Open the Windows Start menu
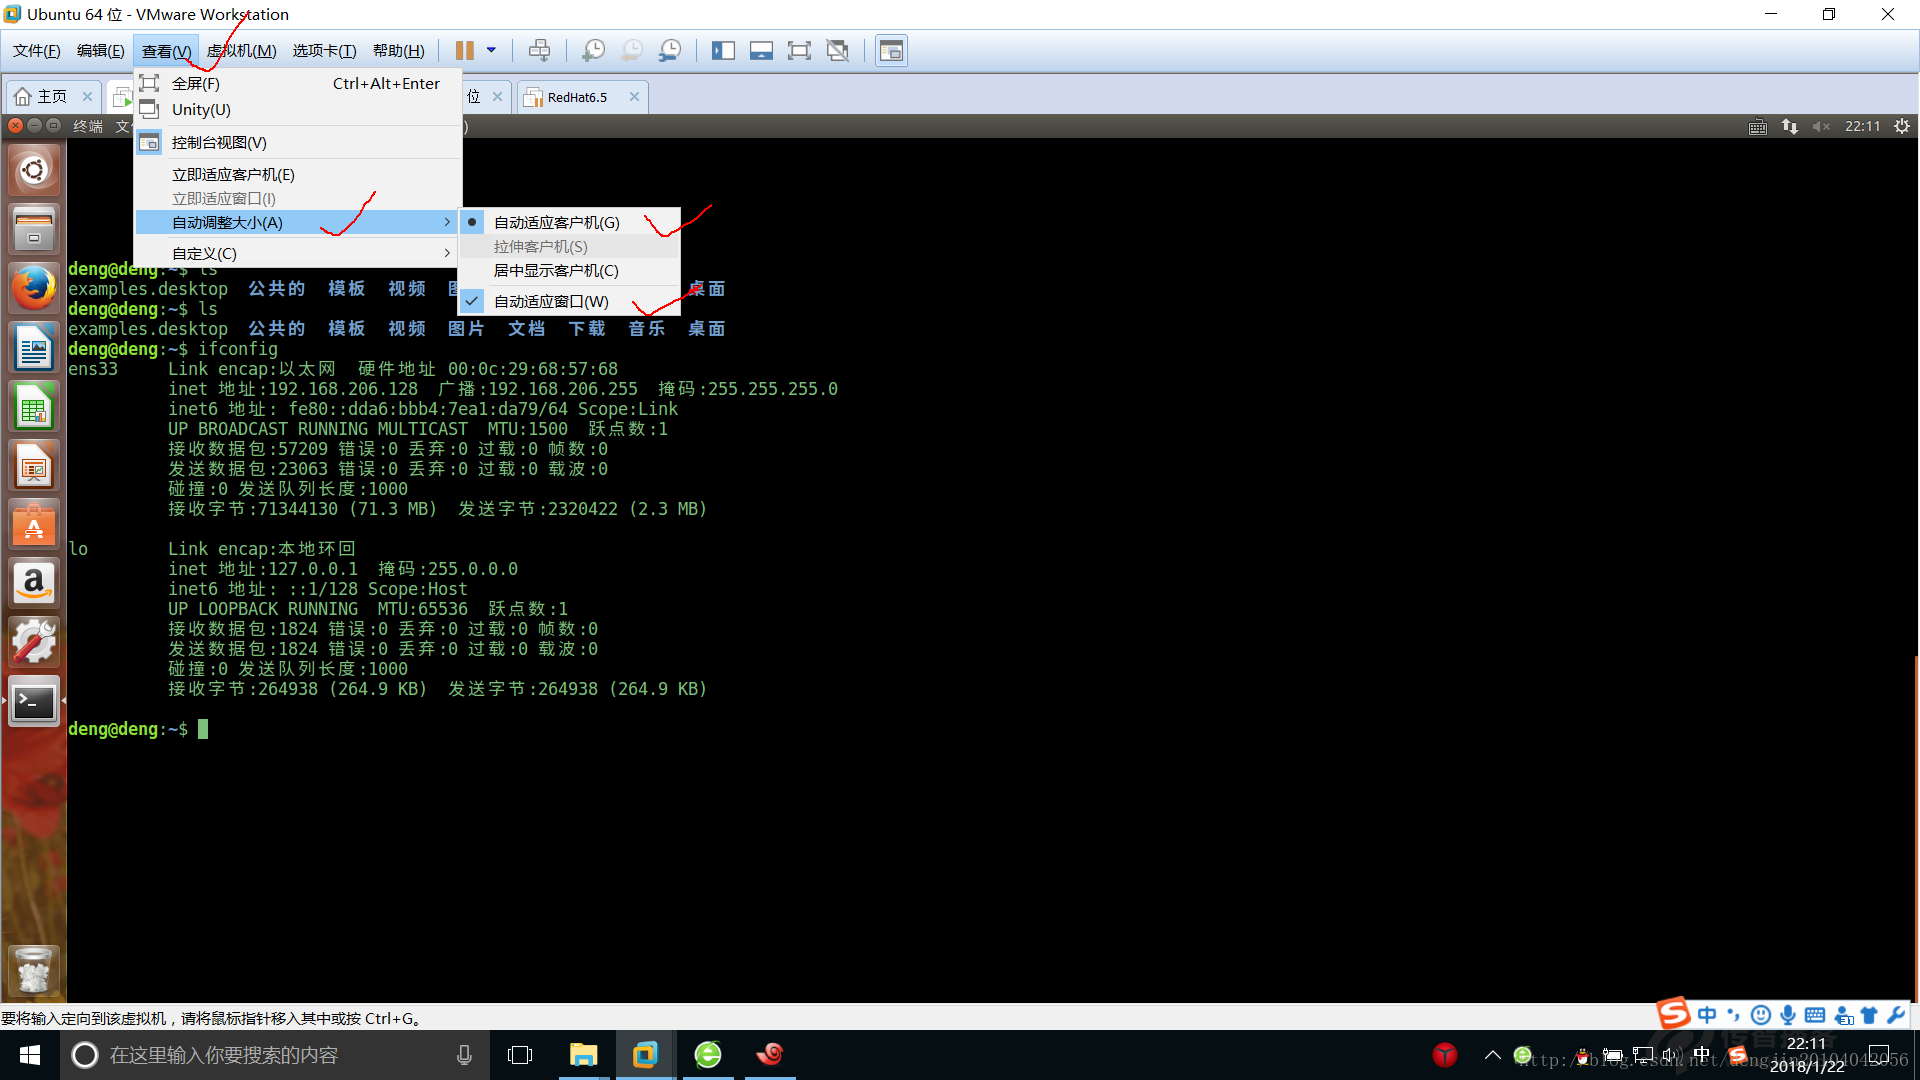Image resolution: width=1920 pixels, height=1080 pixels. coord(29,1054)
